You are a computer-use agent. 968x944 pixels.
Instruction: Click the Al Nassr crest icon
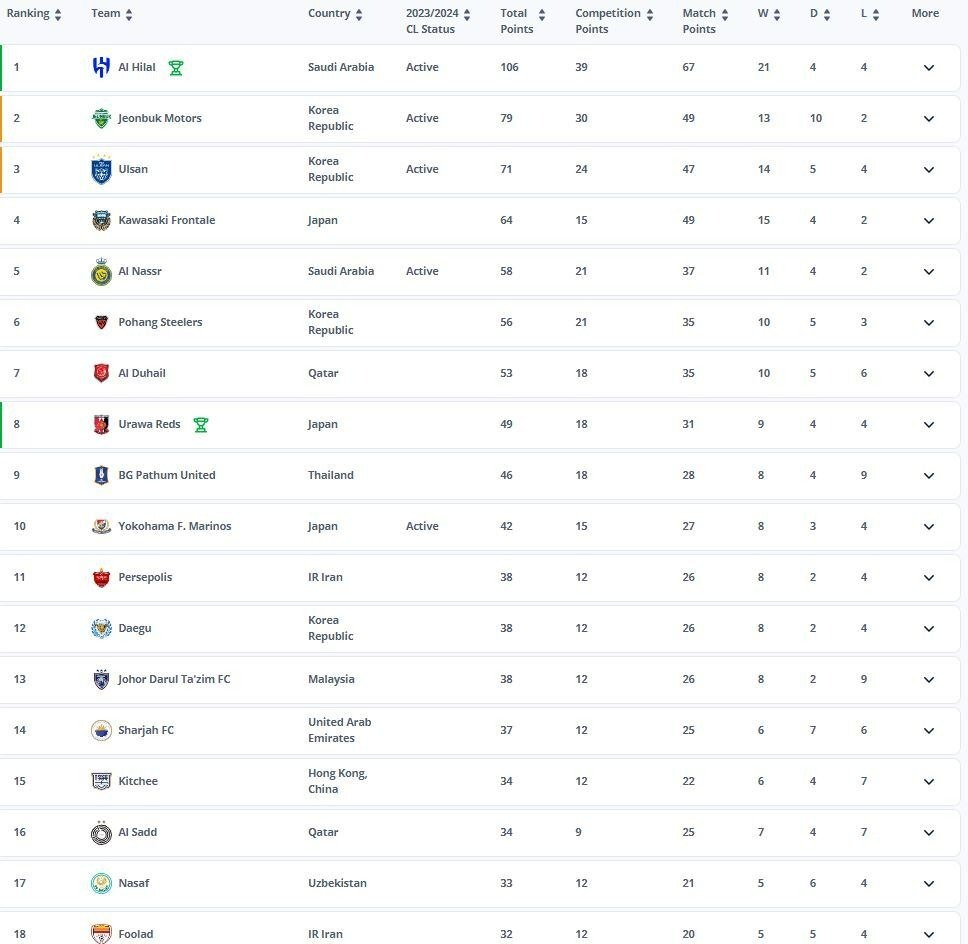pos(101,272)
